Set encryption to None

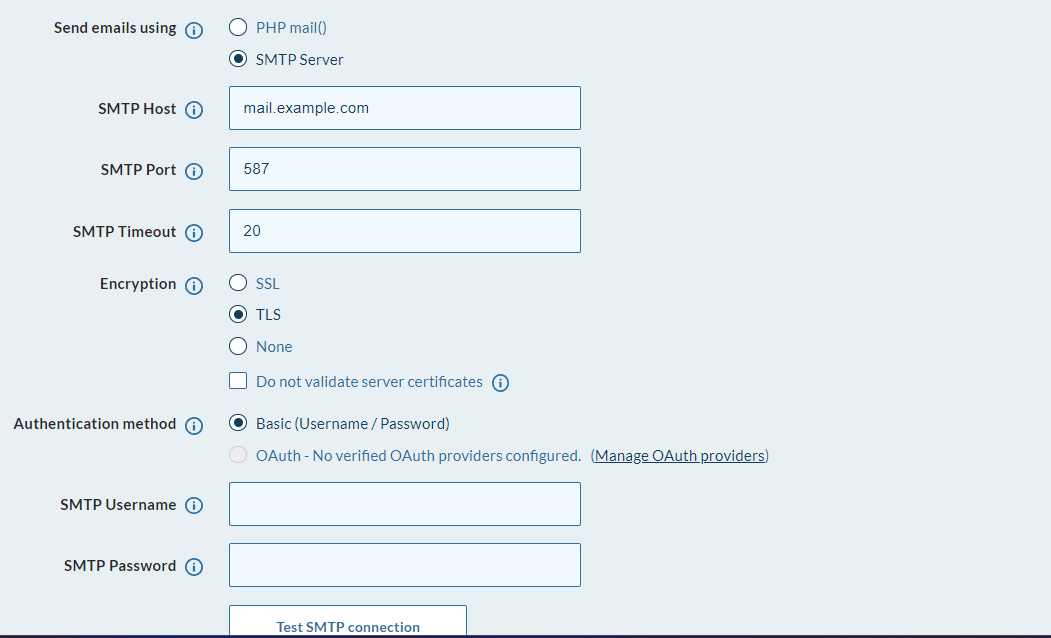(238, 346)
